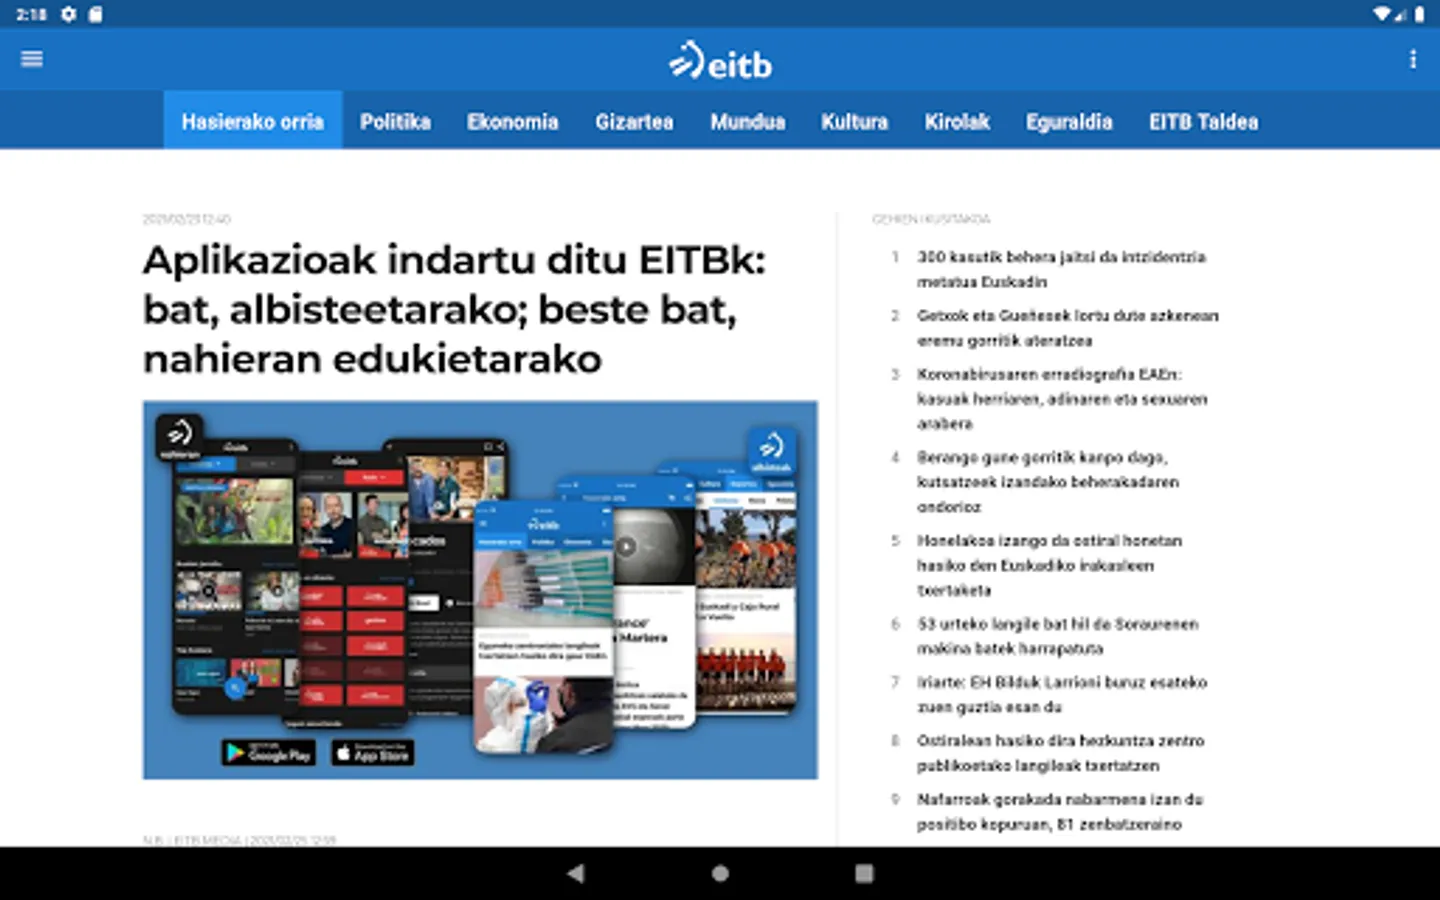
Task: Open story 1 about 300 kasutik behera
Action: pos(1061,269)
